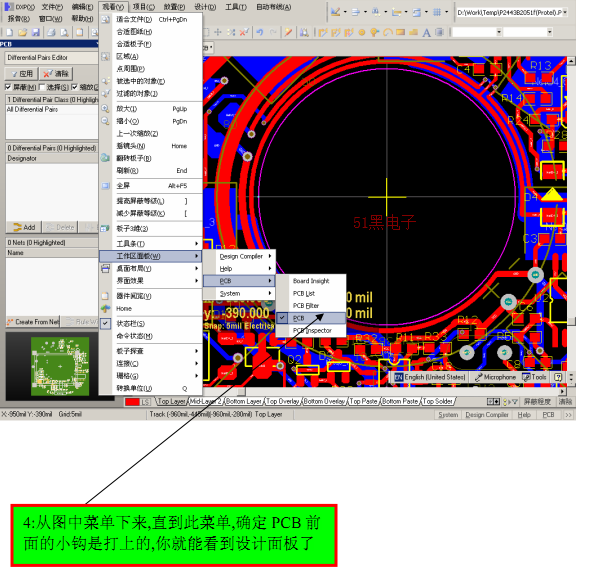The image size is (595, 570).
Task: Toggle the 屏蔽(M) mask checkbox
Action: tap(8, 87)
